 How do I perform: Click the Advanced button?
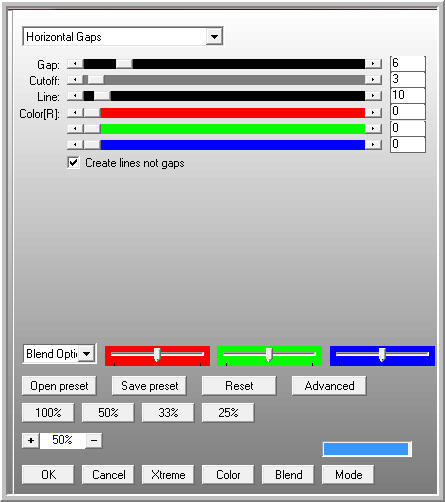tap(329, 386)
